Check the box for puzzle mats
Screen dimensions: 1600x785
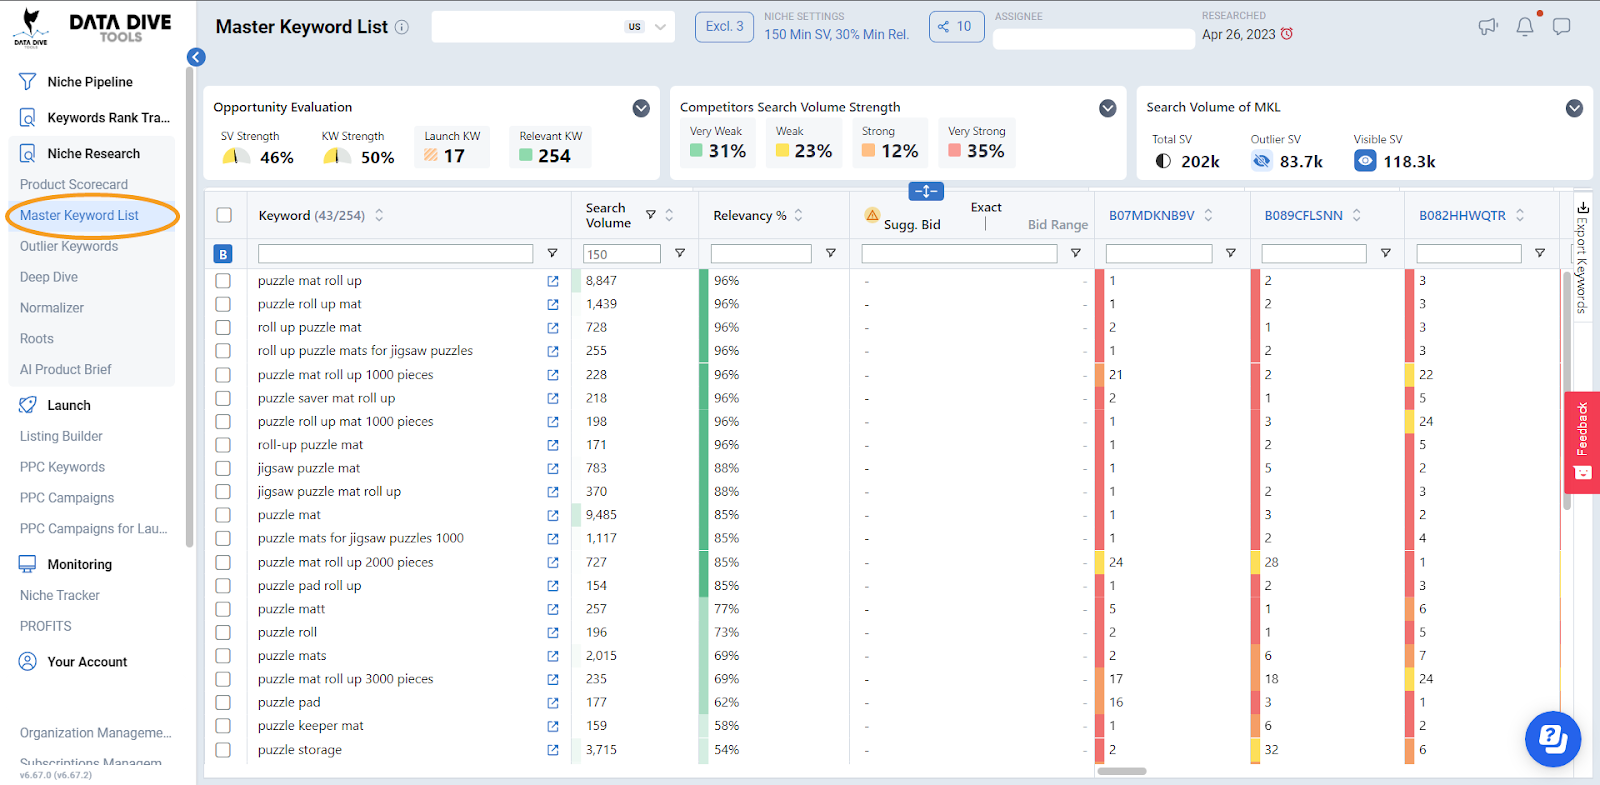tap(223, 656)
